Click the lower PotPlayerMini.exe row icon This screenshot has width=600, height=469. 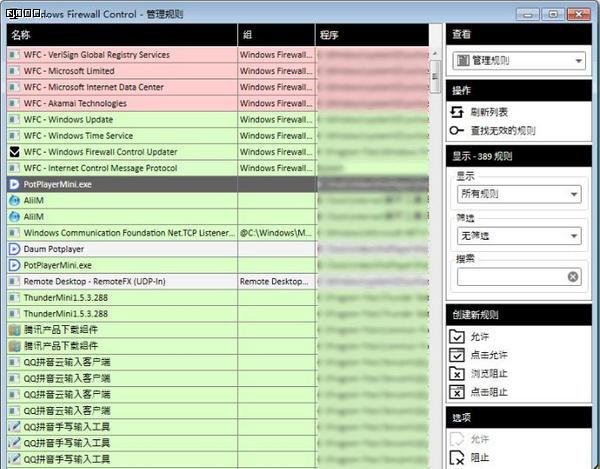(x=14, y=265)
